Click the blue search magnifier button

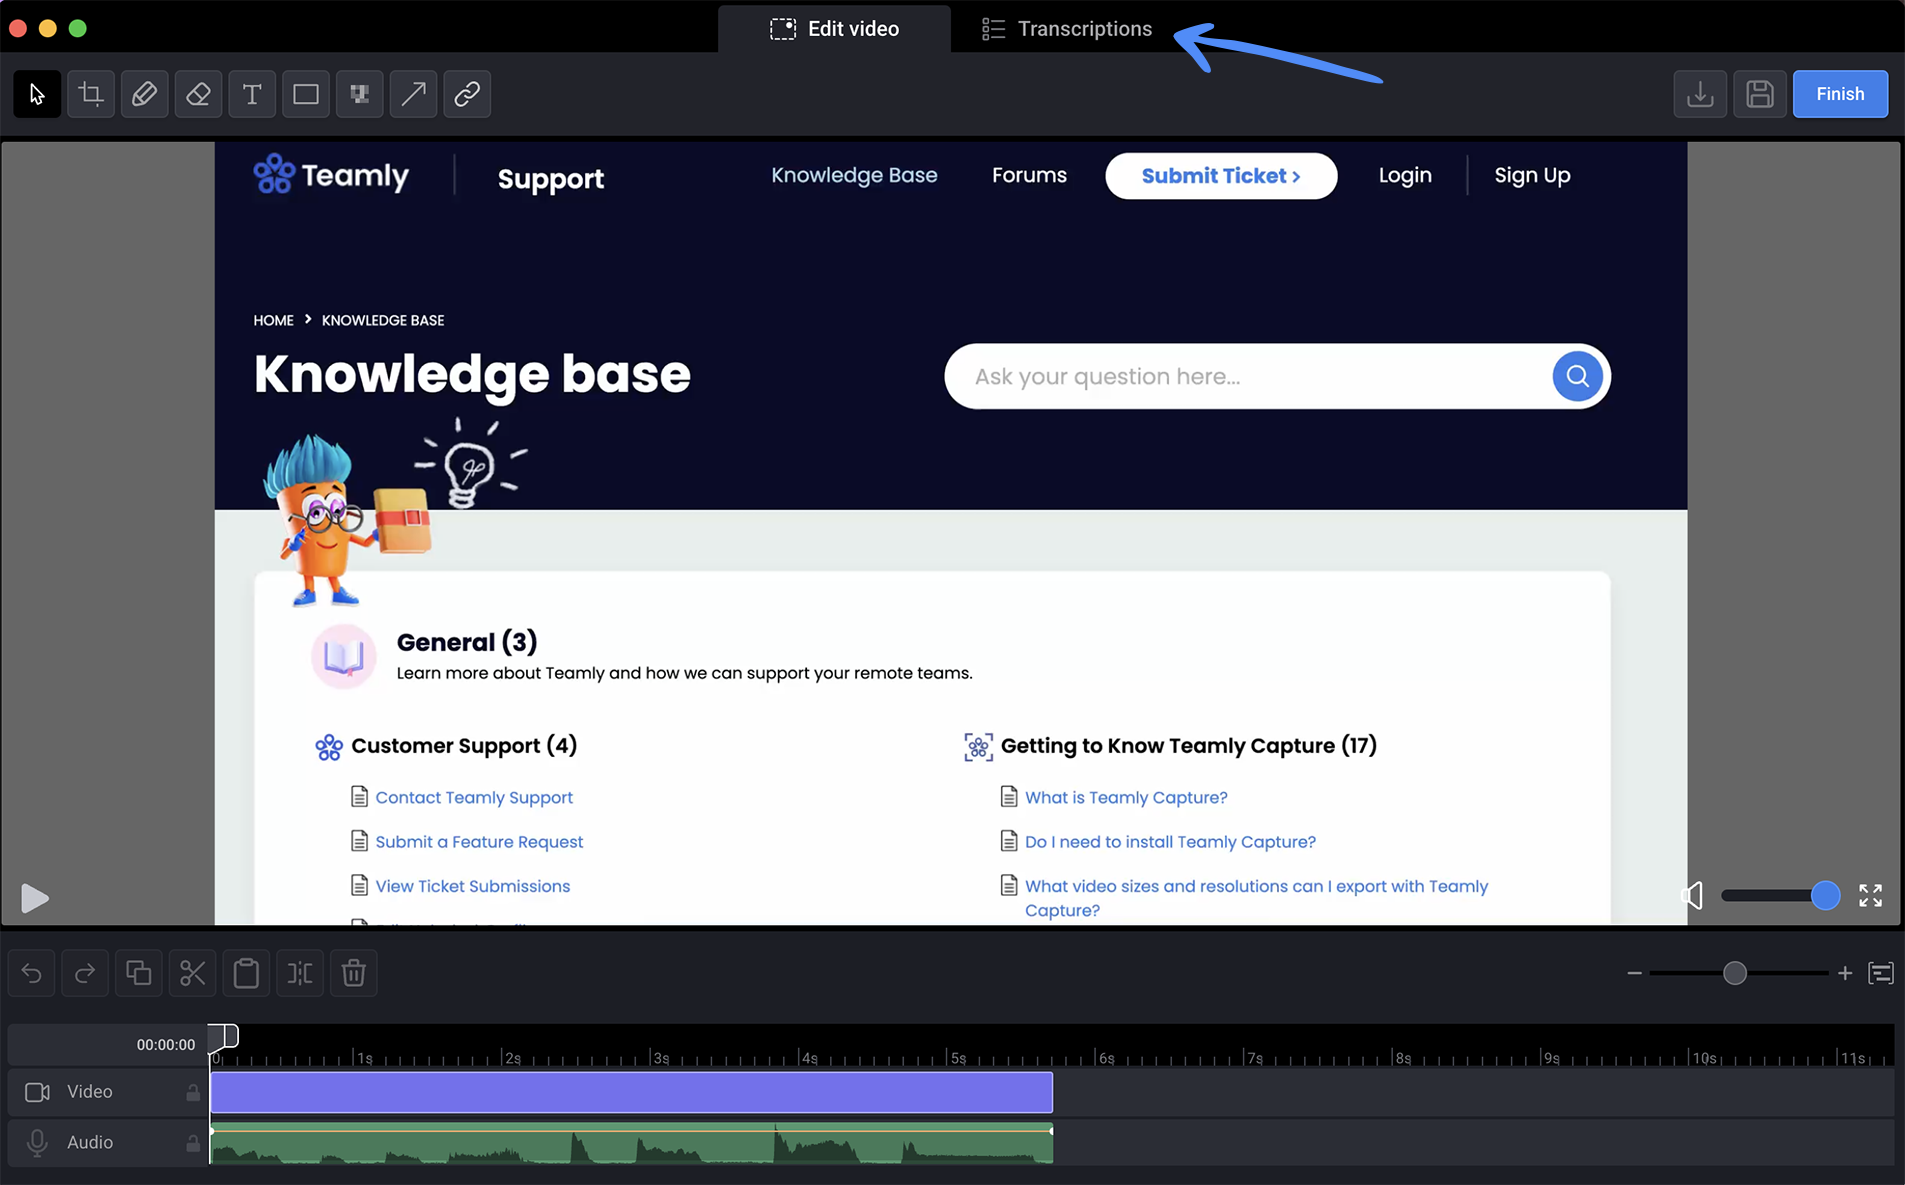click(1577, 376)
